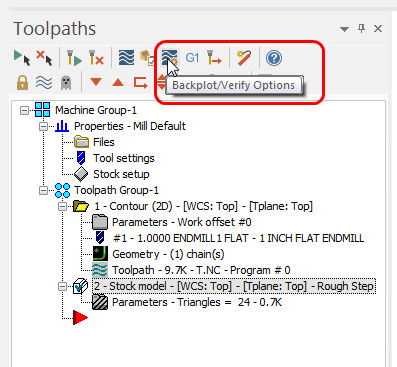Click the Contour (2D) operation folder icon
This screenshot has width=397, height=367.
pos(81,206)
